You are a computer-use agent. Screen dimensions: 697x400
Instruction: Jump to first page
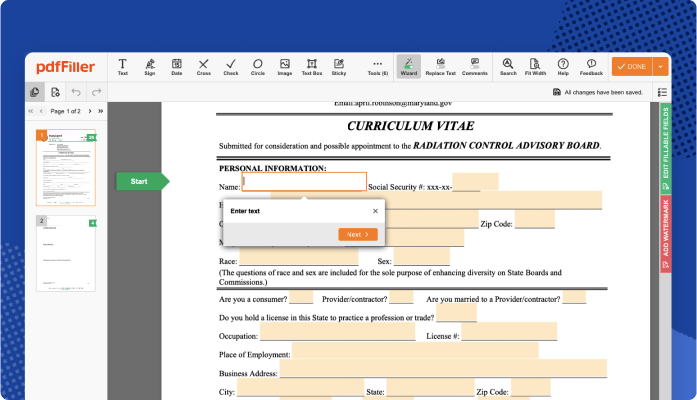[x=31, y=111]
